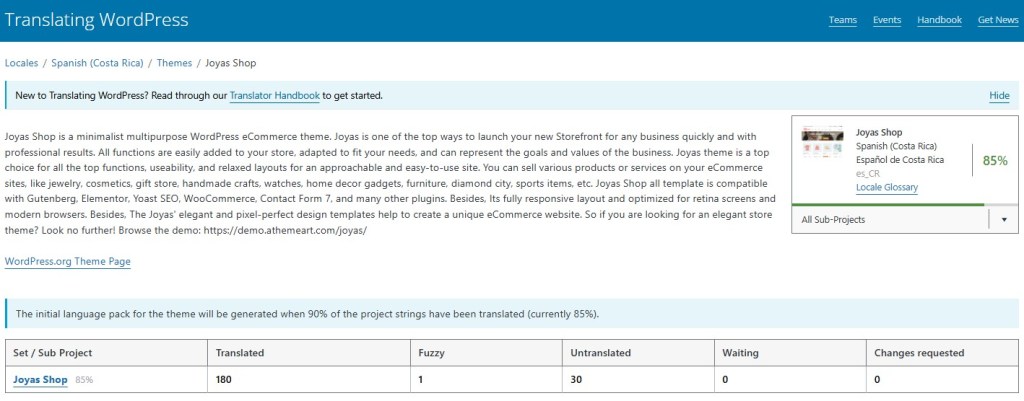
Task: Open the Handbook menu link
Action: [939, 20]
